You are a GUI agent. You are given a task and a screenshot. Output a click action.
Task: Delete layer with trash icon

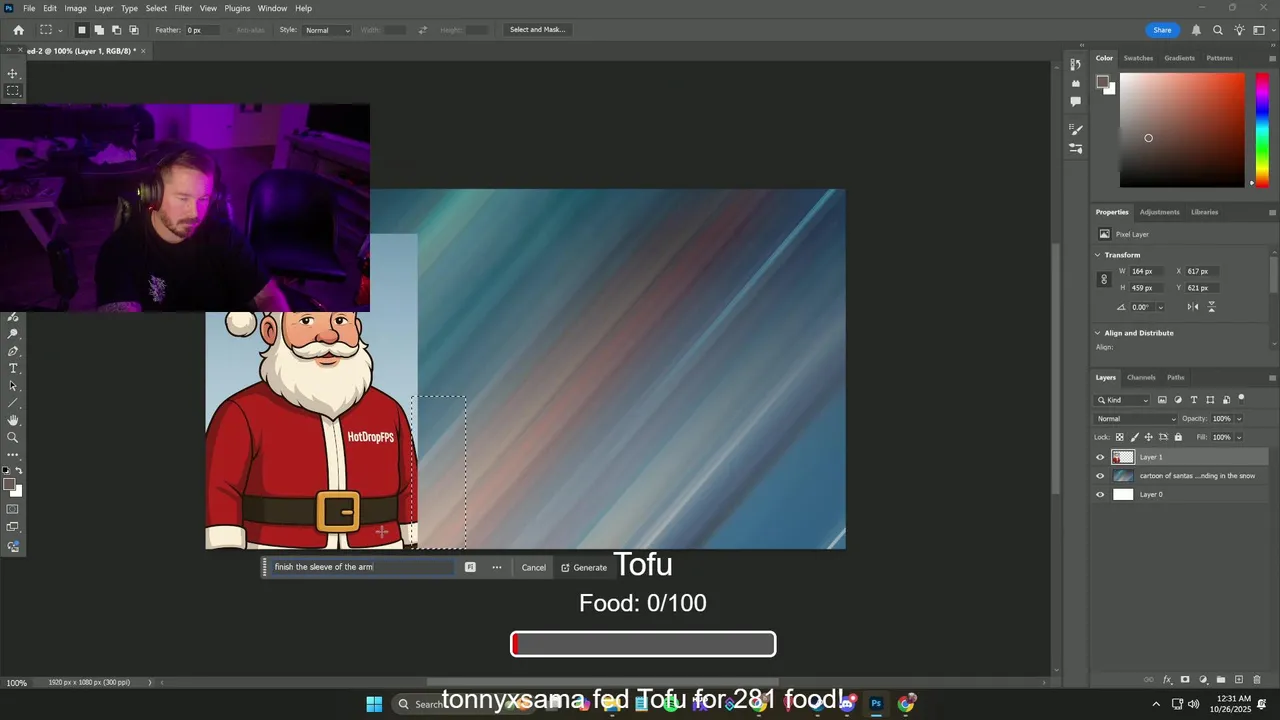[1257, 680]
